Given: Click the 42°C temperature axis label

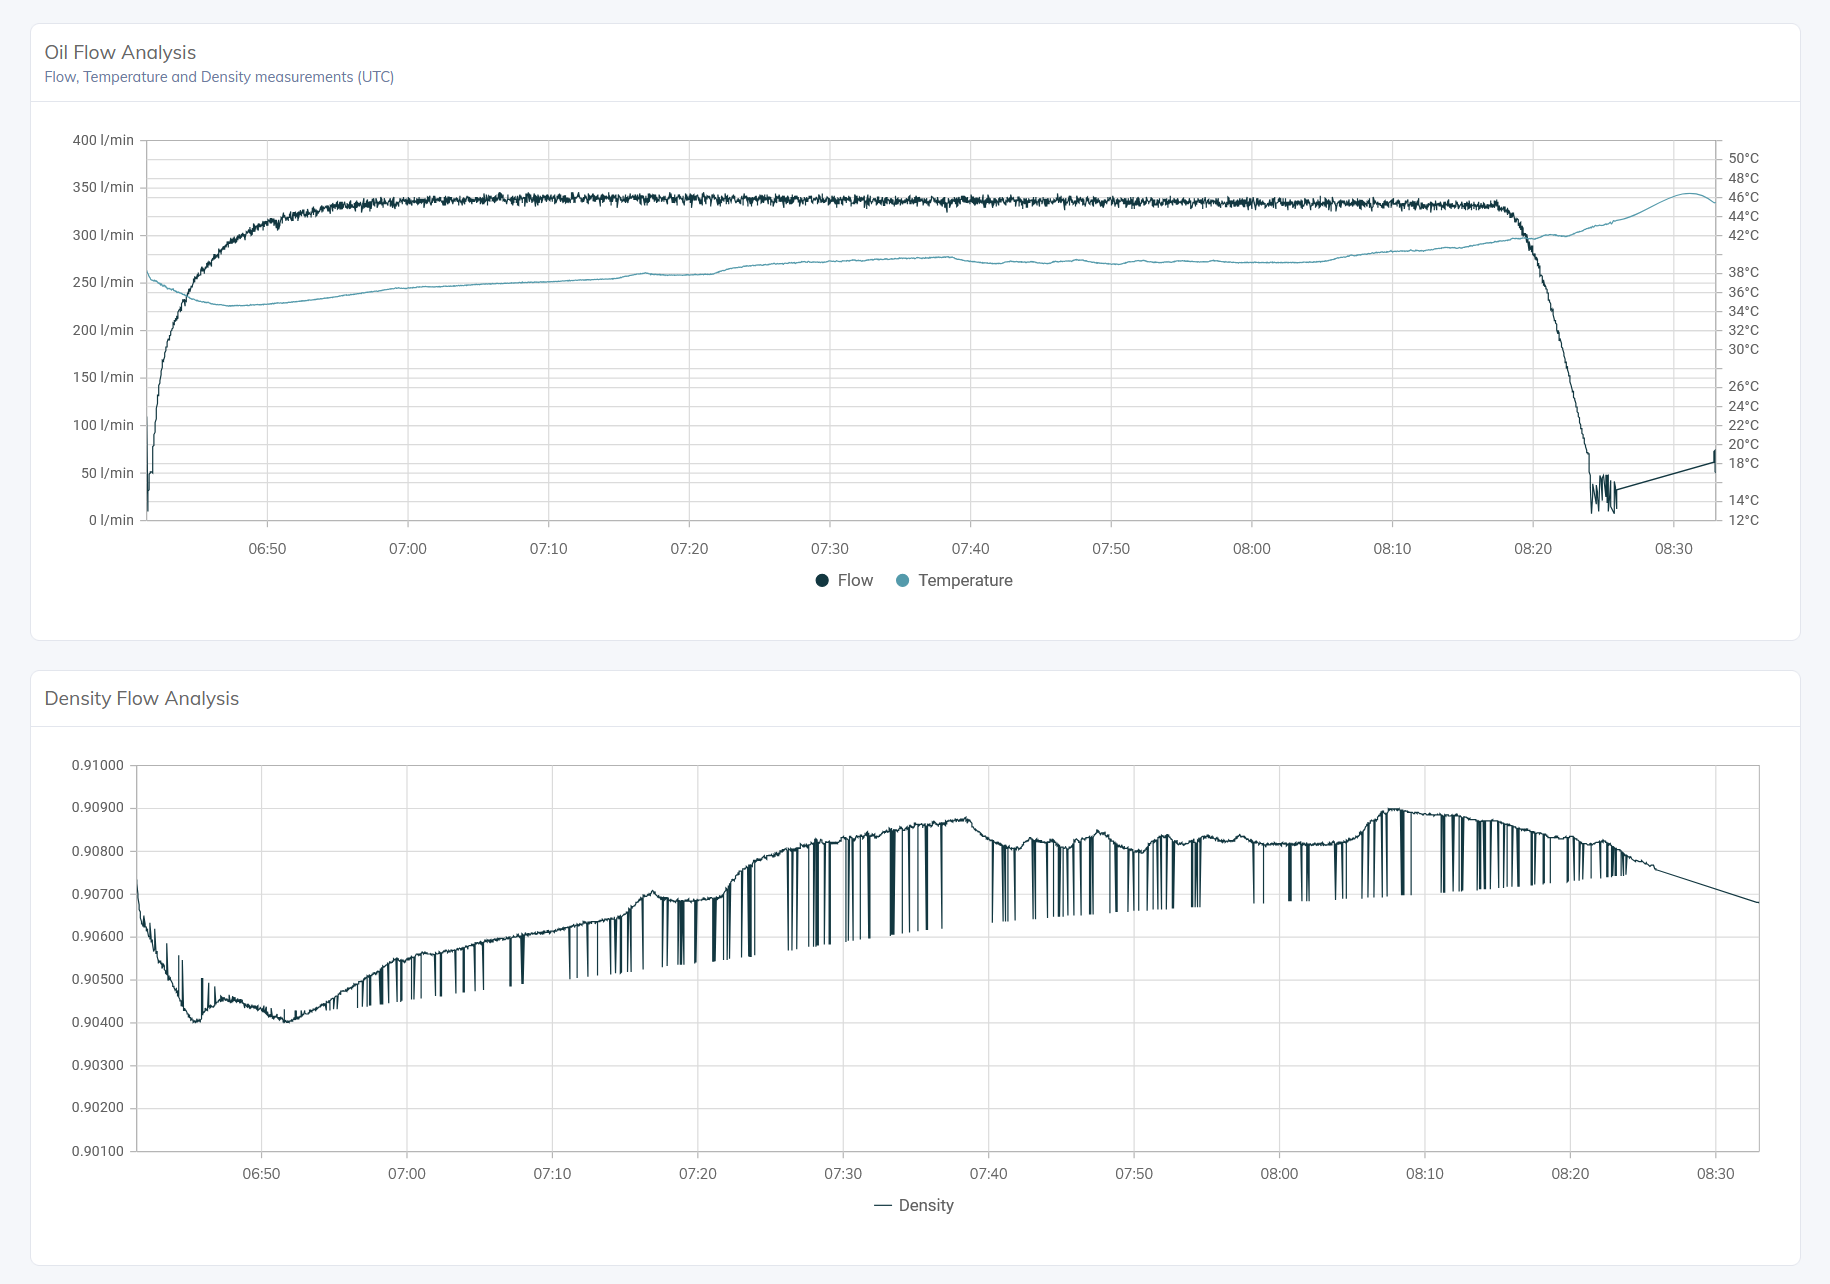Looking at the screenshot, I should coord(1743,235).
